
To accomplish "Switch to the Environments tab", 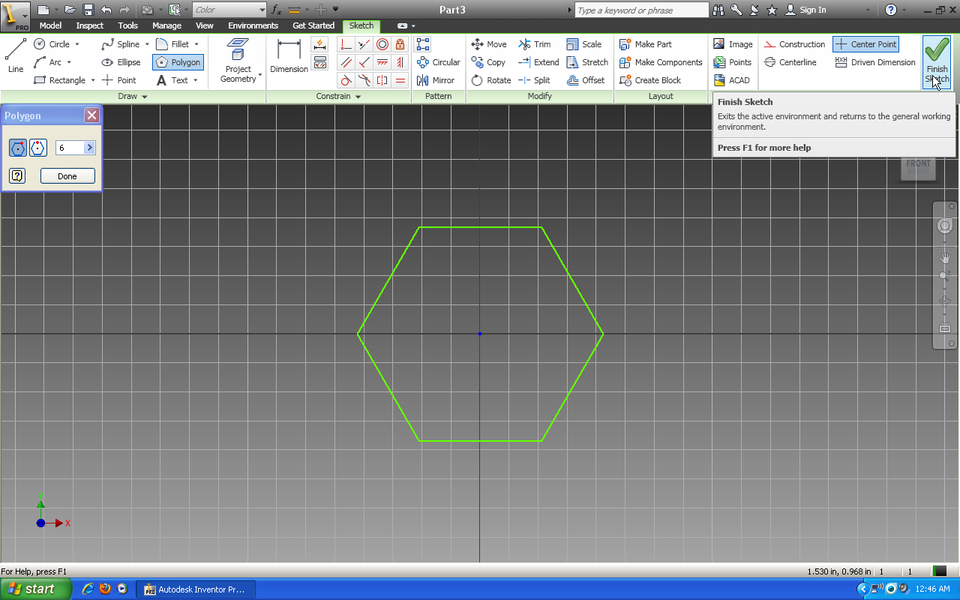I will (252, 25).
